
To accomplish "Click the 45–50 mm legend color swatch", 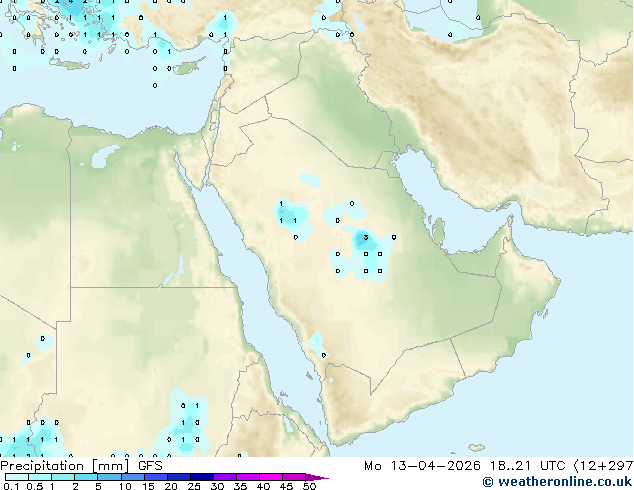I will click(294, 477).
